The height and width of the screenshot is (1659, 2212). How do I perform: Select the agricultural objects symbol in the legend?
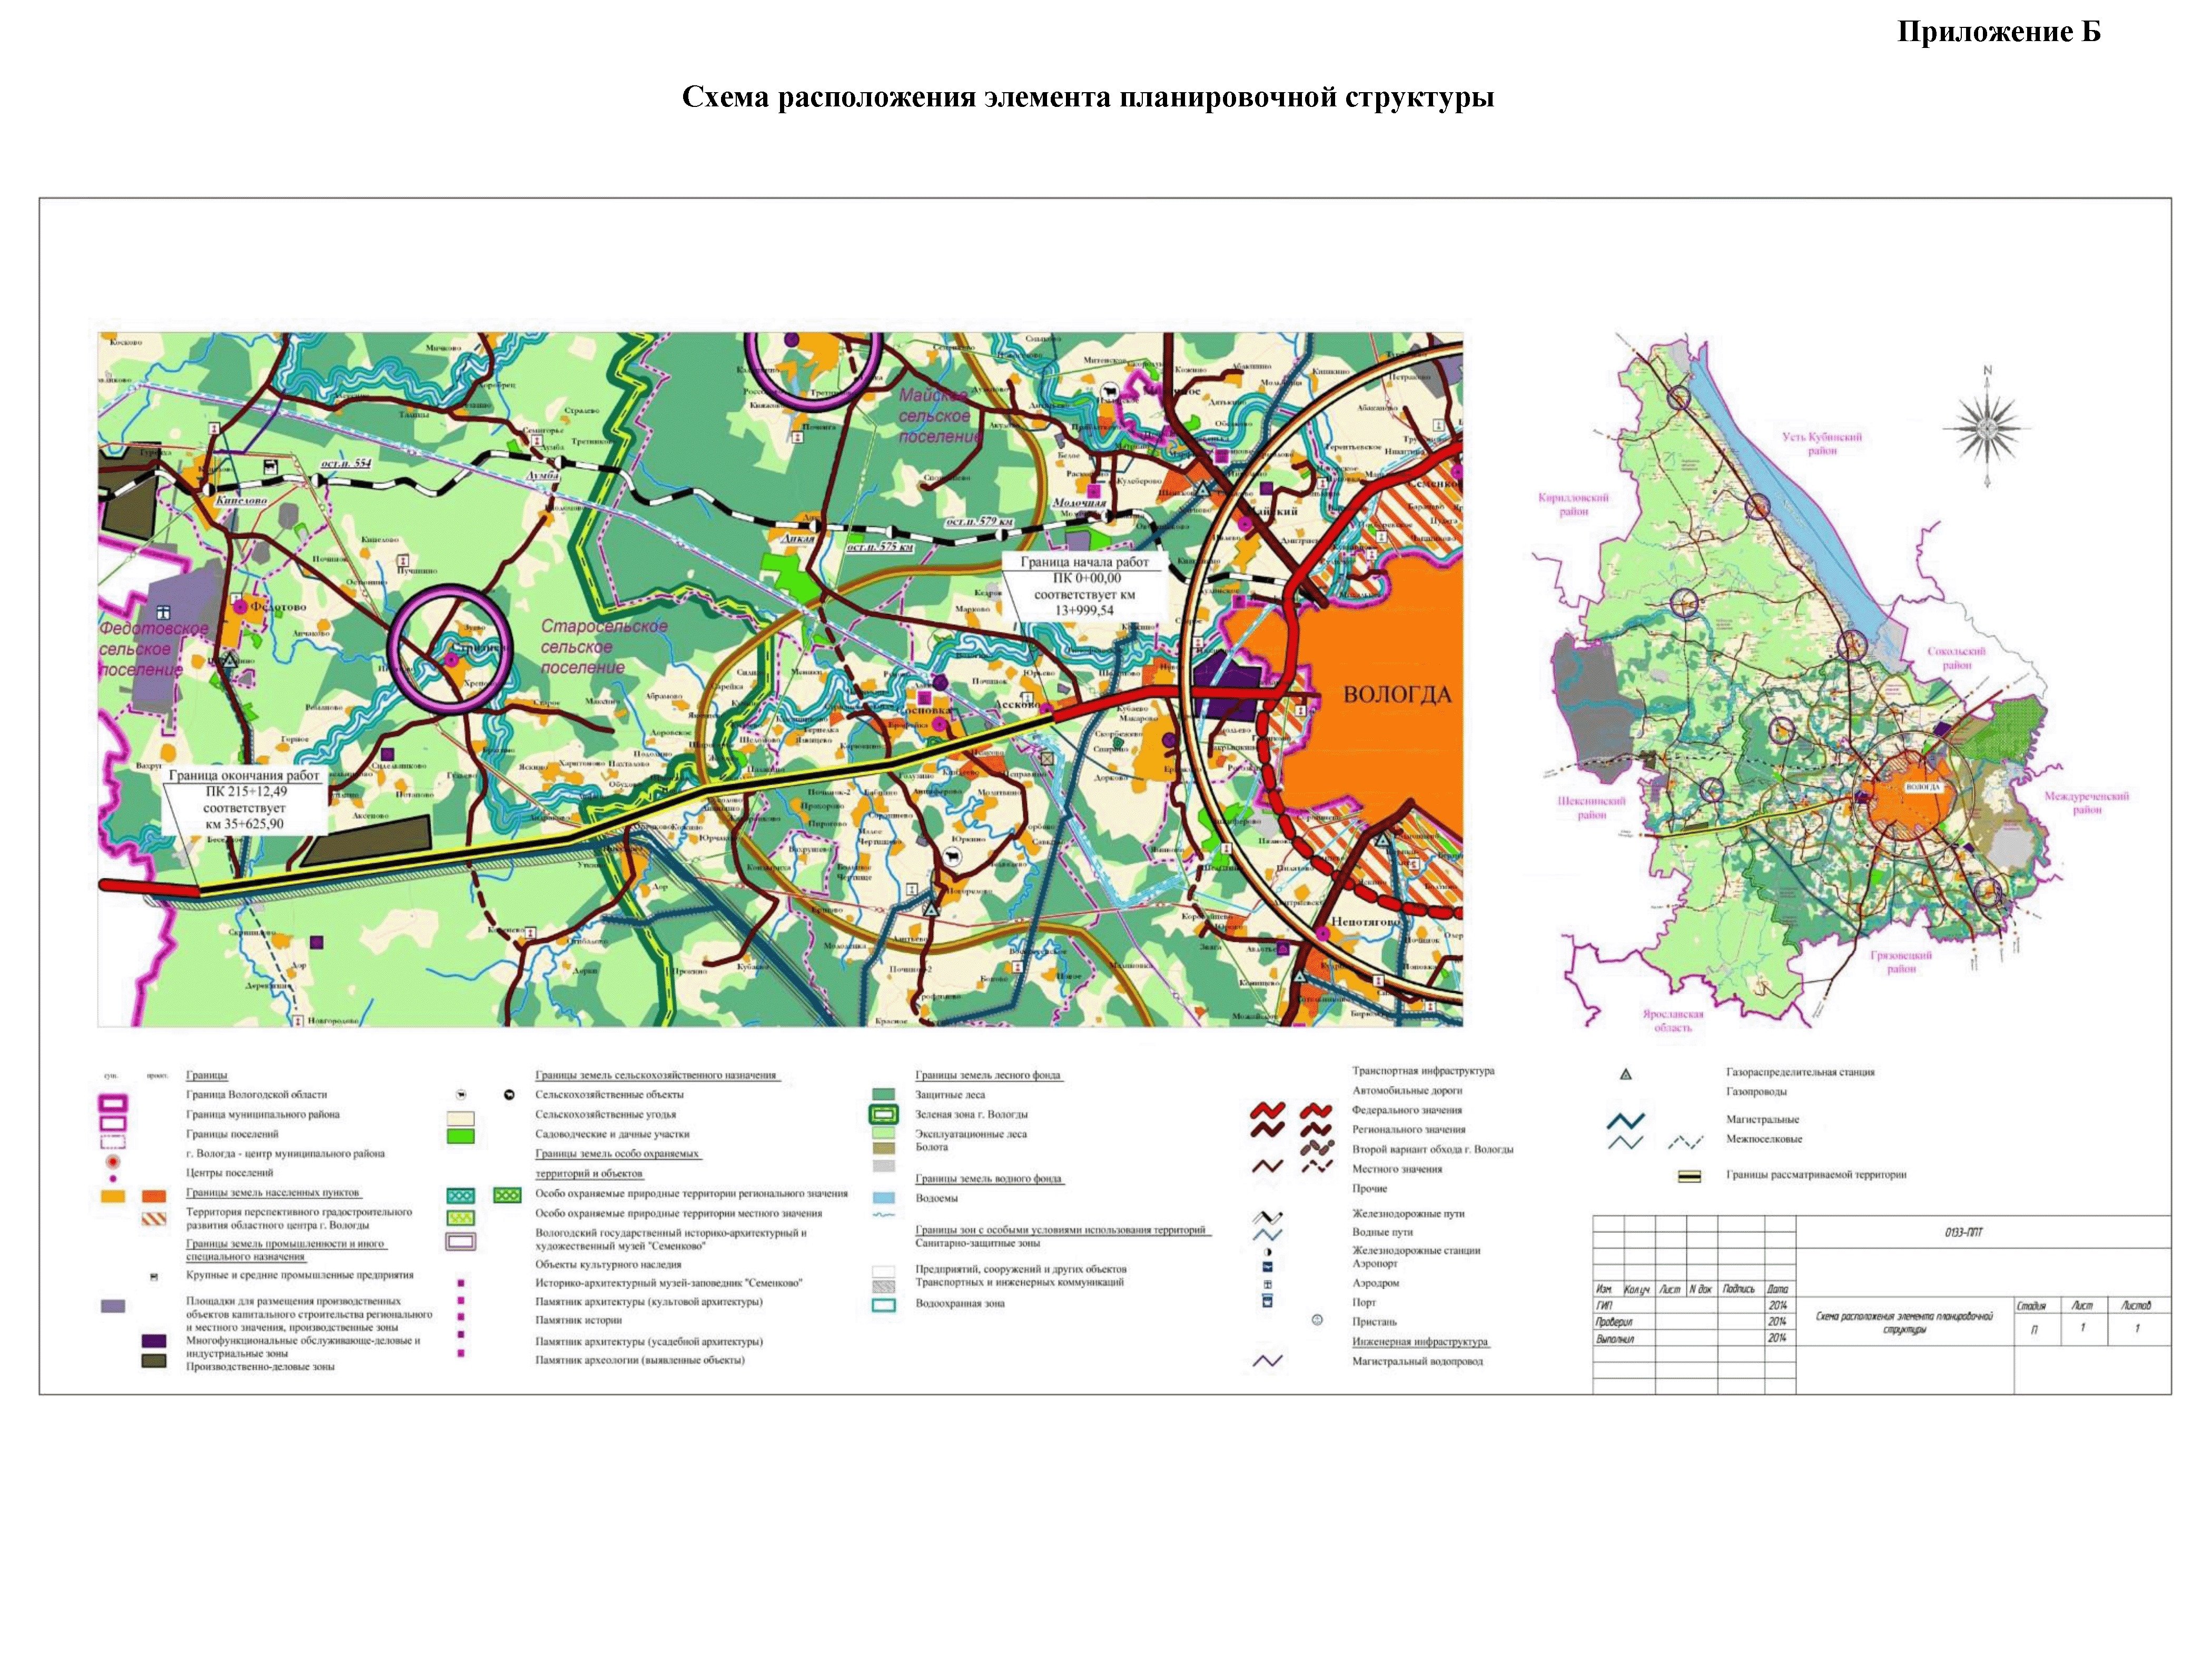pyautogui.click(x=462, y=1095)
